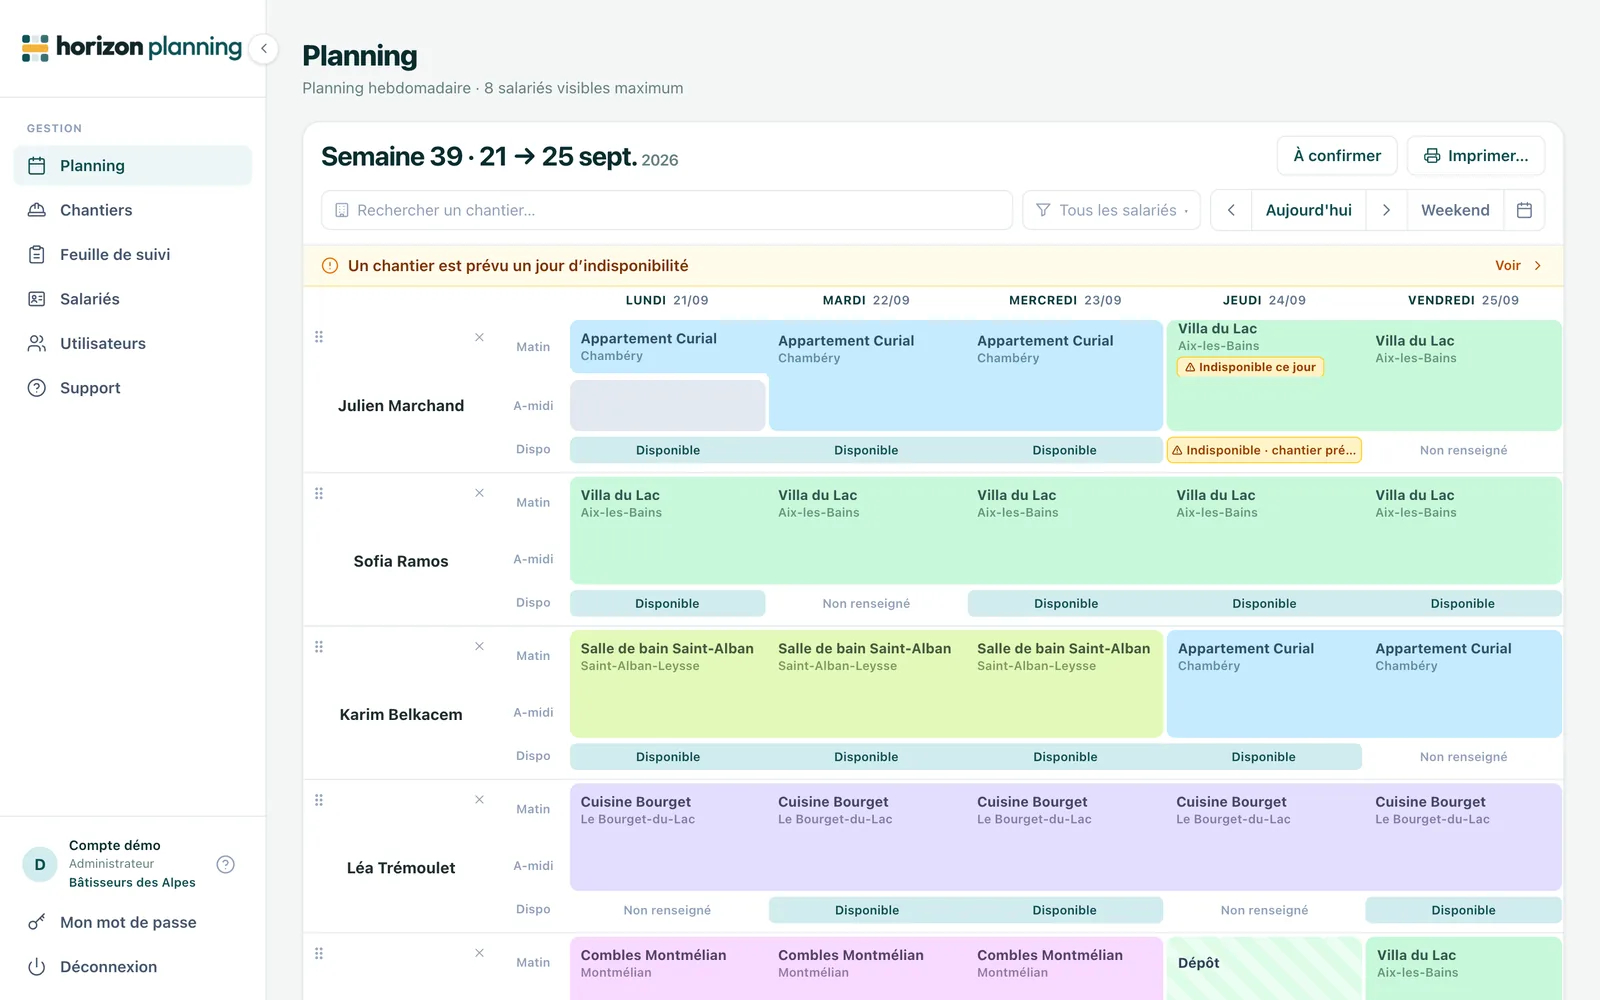The height and width of the screenshot is (1000, 1600).
Task: Click the warning icon in the indisponibilité banner
Action: [x=330, y=266]
